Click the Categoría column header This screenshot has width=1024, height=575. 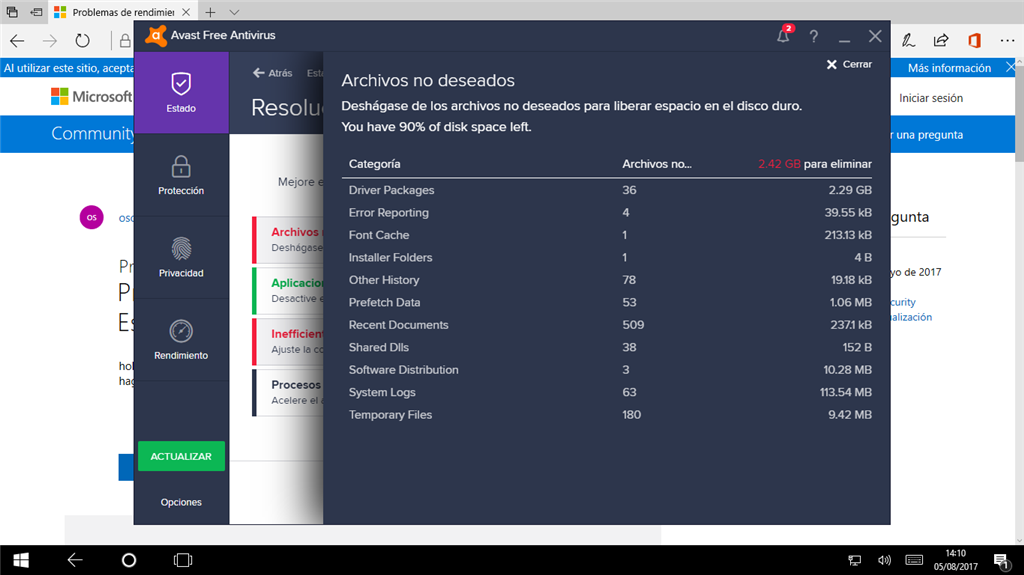click(374, 164)
